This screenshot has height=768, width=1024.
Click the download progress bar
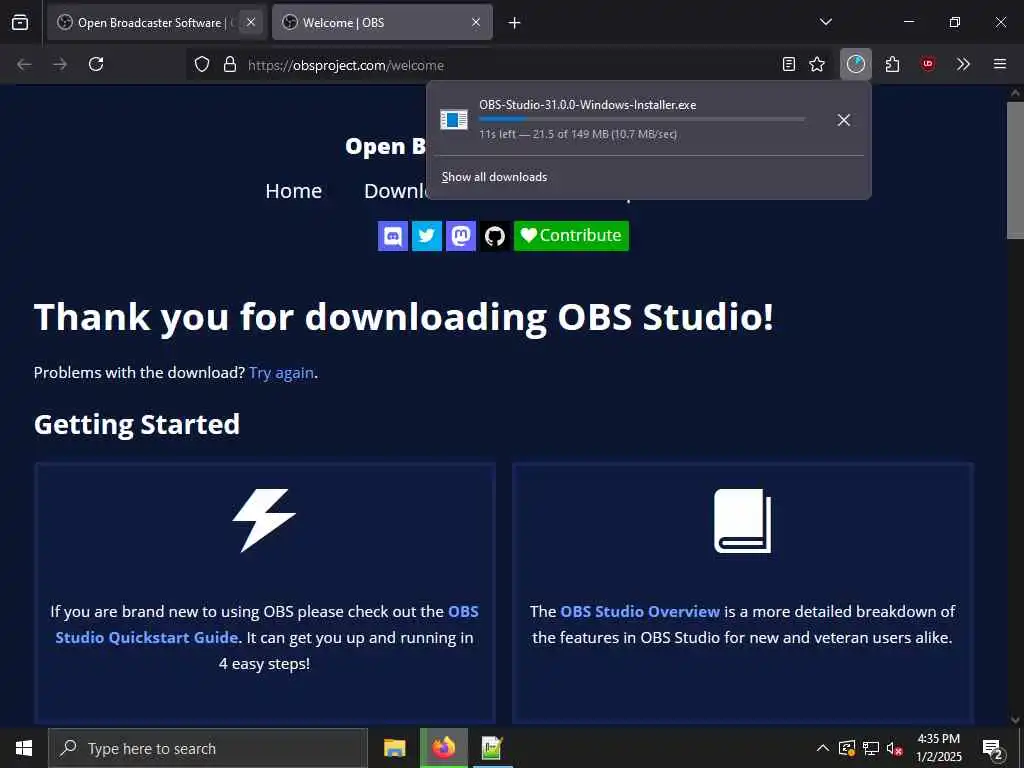(x=642, y=119)
